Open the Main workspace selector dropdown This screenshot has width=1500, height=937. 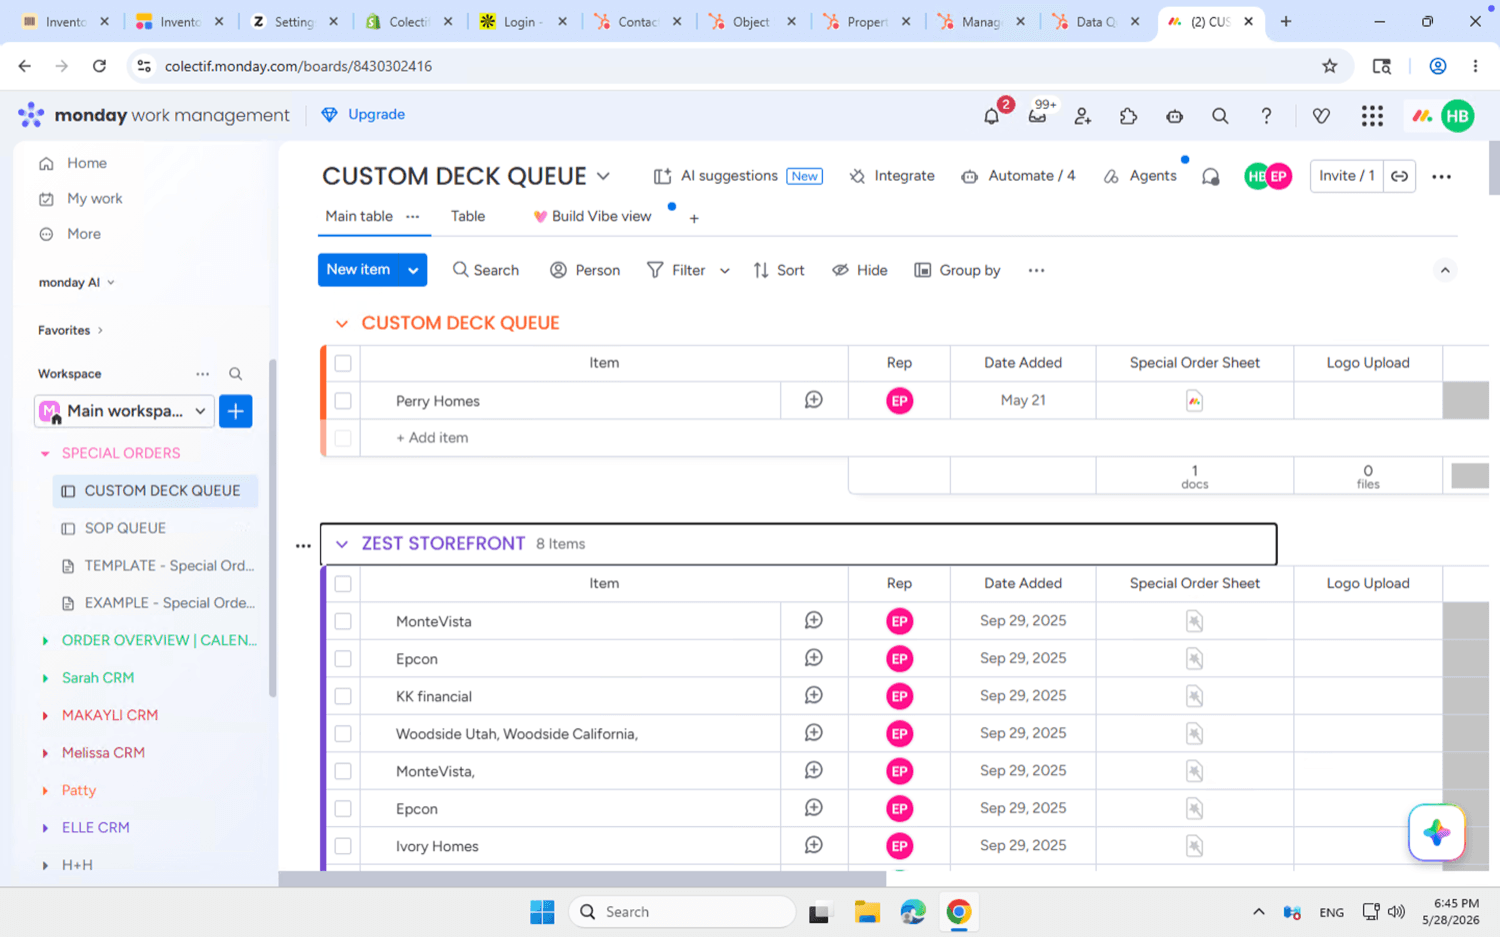125,411
